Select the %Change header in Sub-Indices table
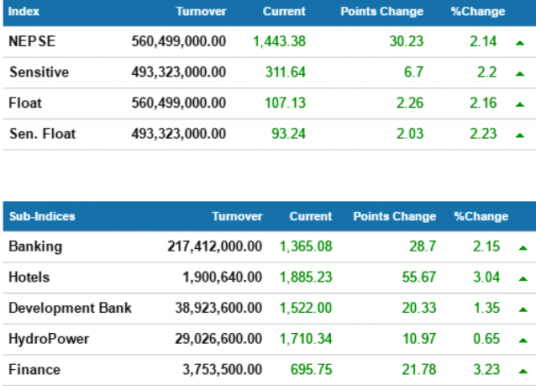This screenshot has width=536, height=386. 481,216
